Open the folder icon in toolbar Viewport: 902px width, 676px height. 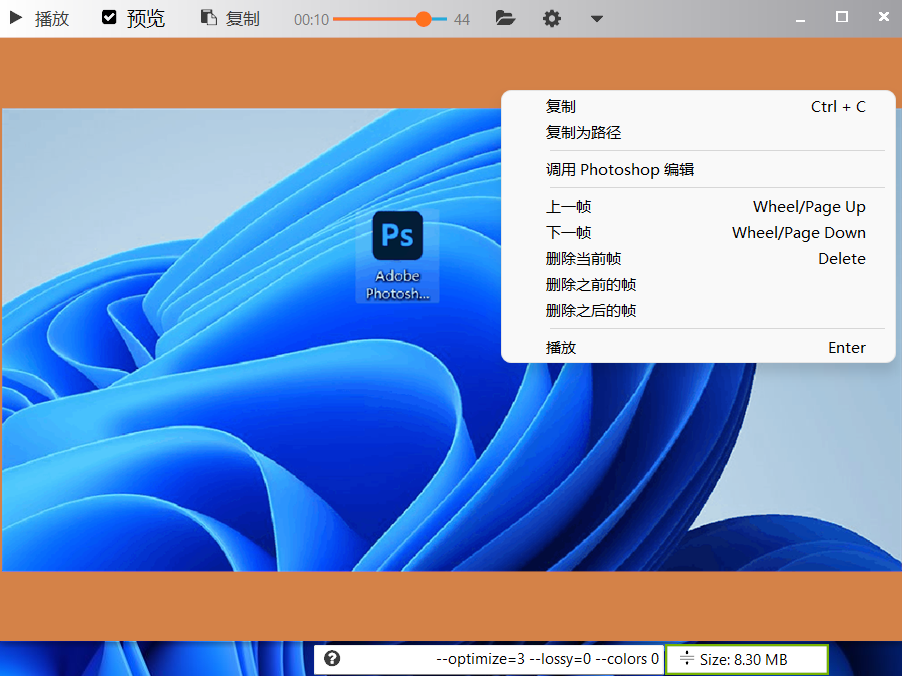(505, 18)
